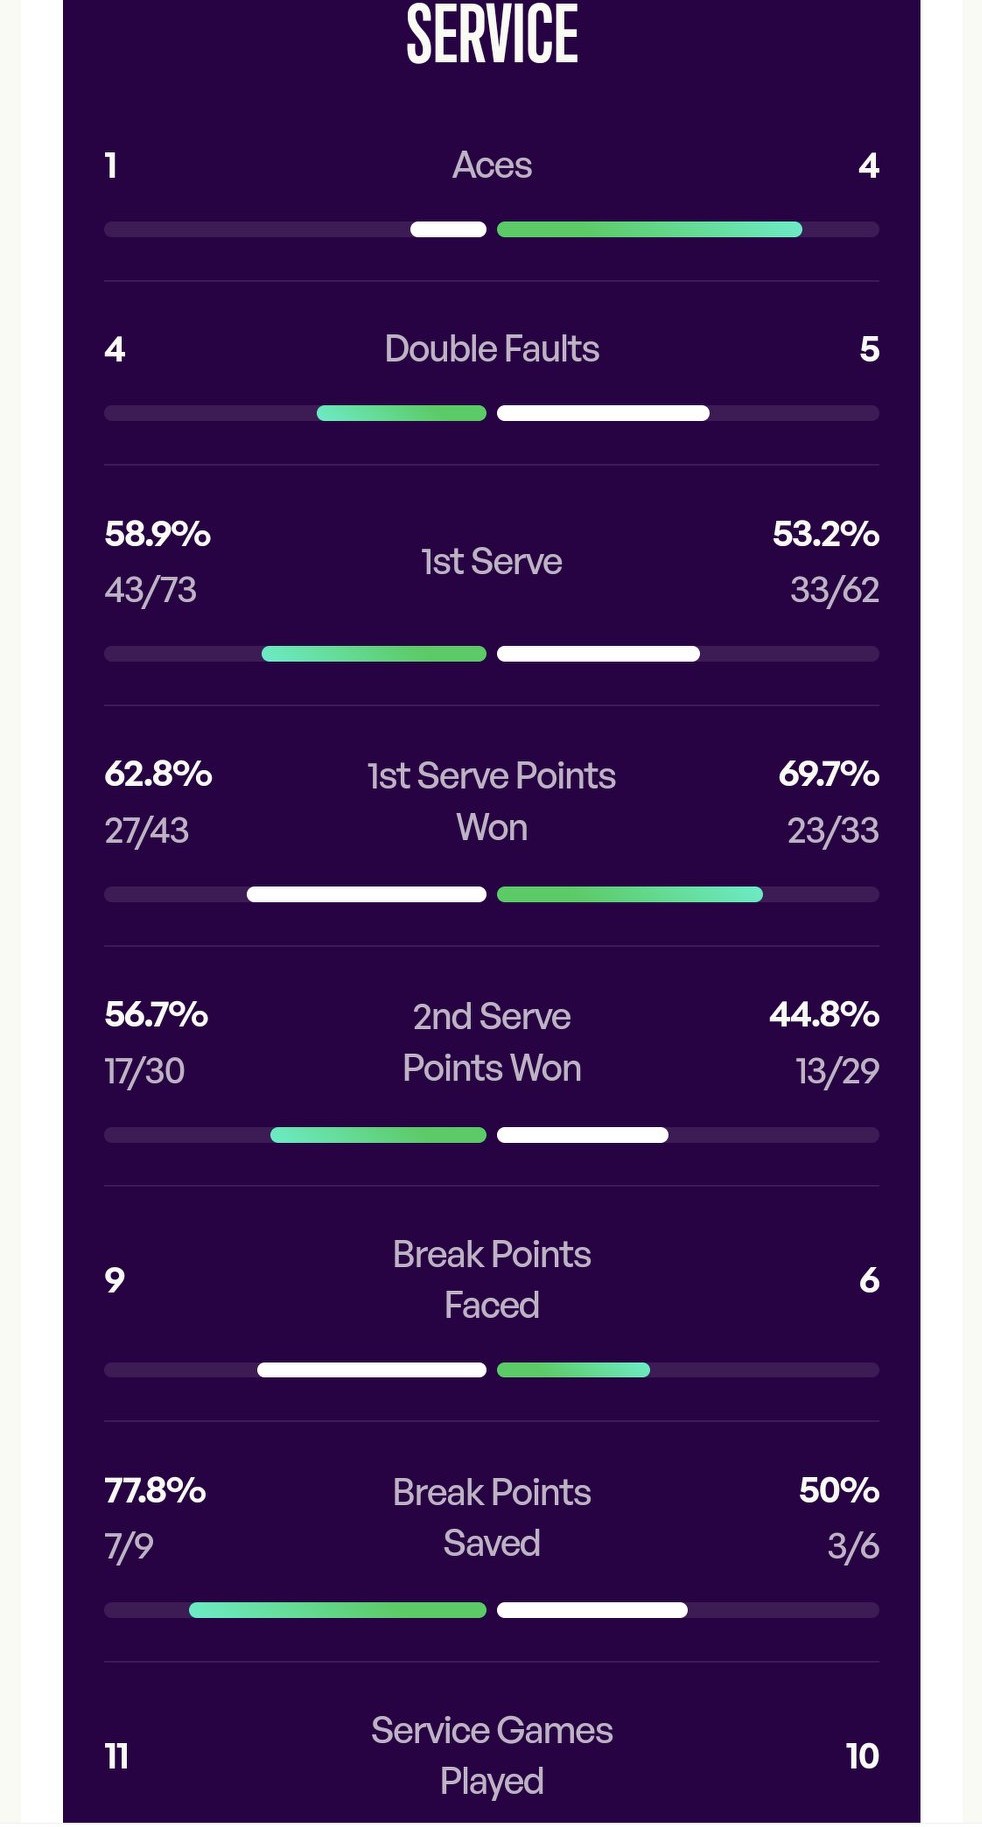The width and height of the screenshot is (982, 1827).
Task: Select the Service Games Played label
Action: tap(491, 1755)
